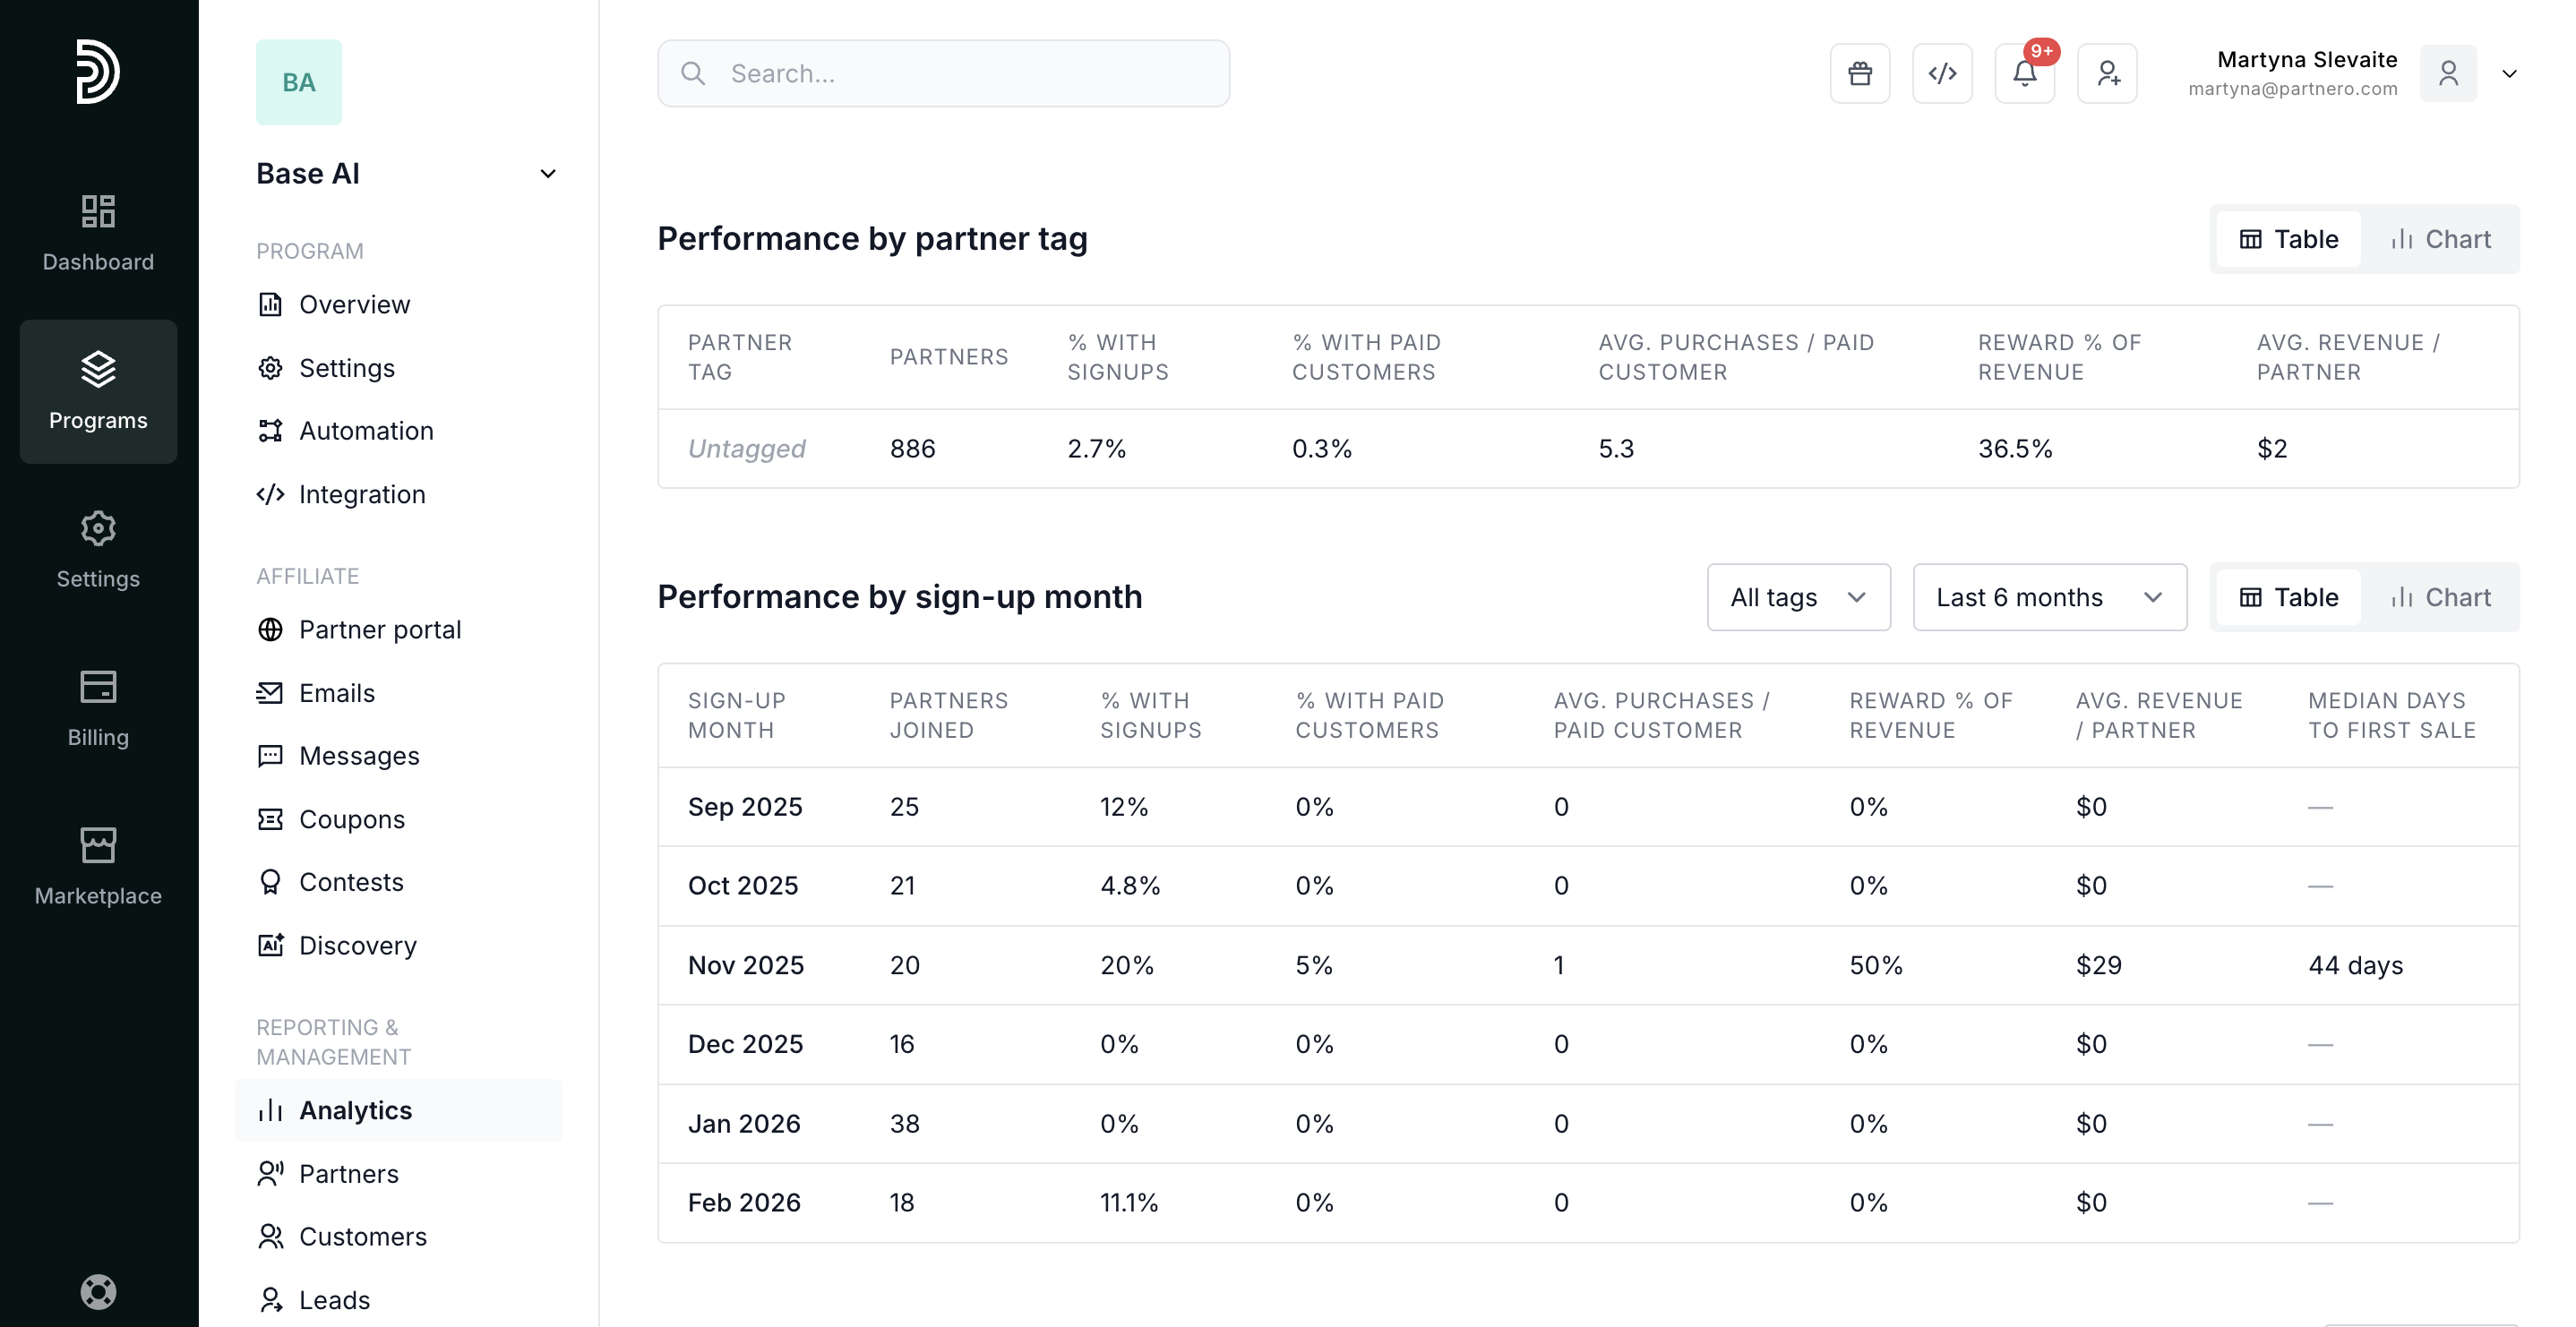
Task: Open the code integration icon in the header
Action: (1942, 73)
